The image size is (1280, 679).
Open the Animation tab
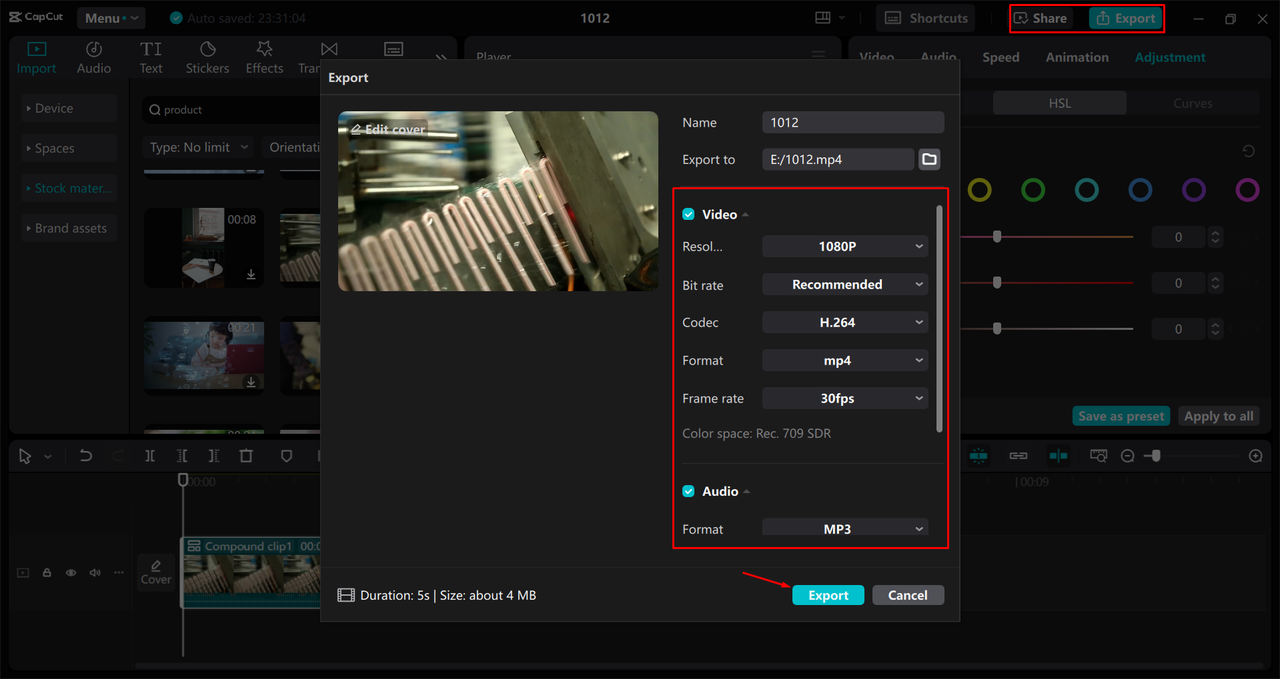(1077, 57)
